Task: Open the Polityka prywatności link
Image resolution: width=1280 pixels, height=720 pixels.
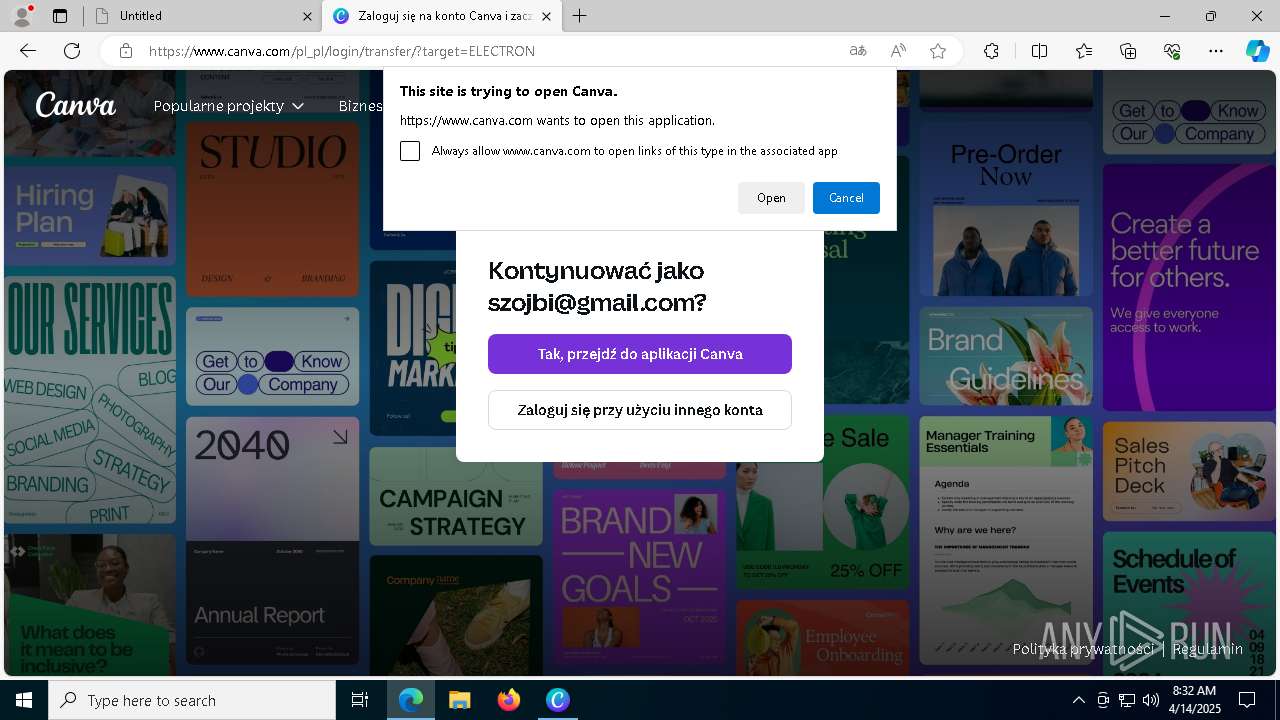Action: point(1083,649)
